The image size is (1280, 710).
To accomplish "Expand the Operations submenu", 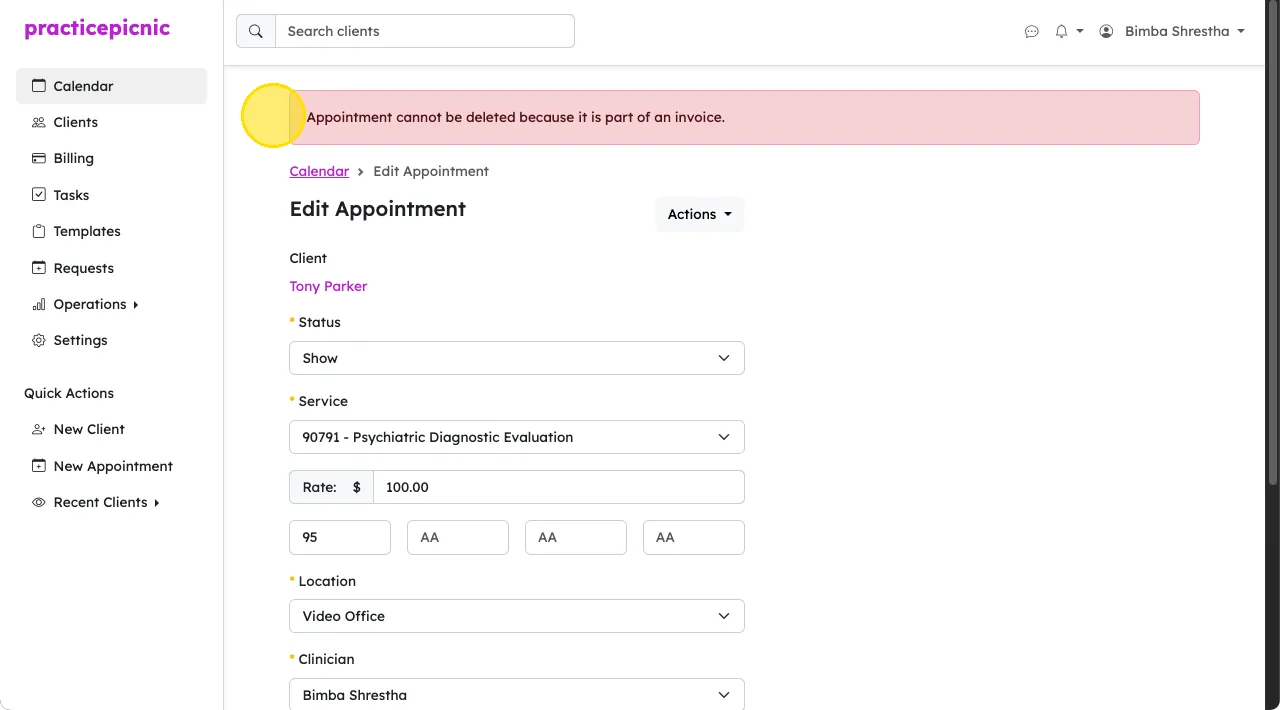I will tap(111, 304).
